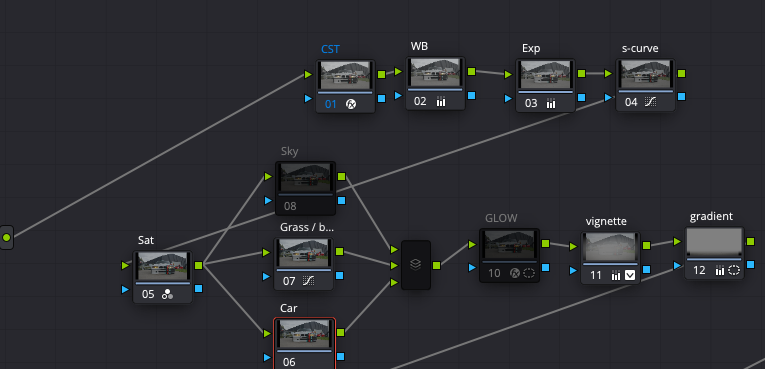
Task: Click the 'Grass / b...' node label
Action: point(307,227)
